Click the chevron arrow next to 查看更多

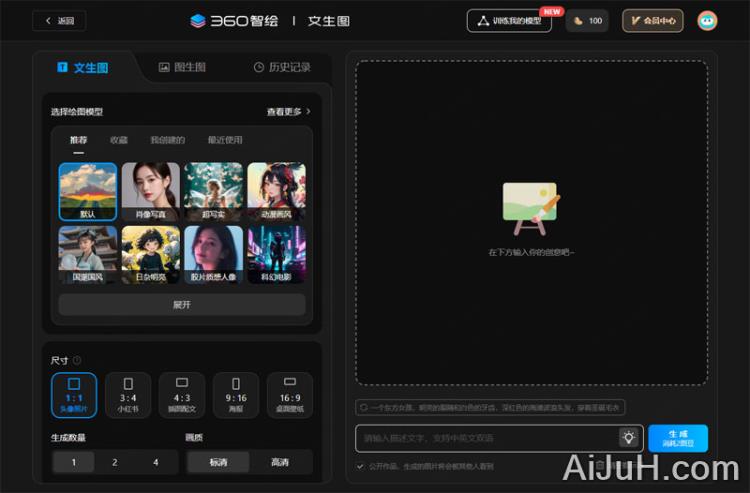click(x=309, y=111)
